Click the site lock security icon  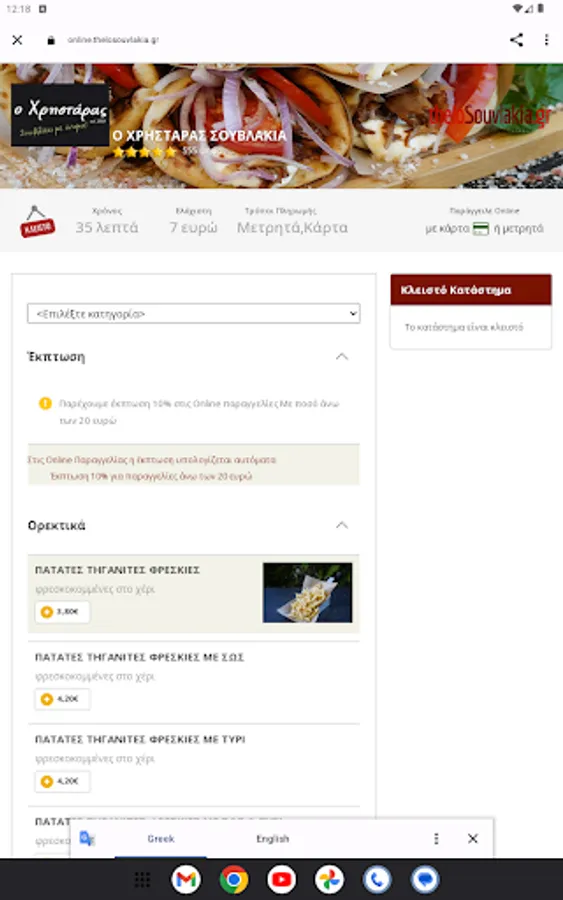(x=51, y=40)
